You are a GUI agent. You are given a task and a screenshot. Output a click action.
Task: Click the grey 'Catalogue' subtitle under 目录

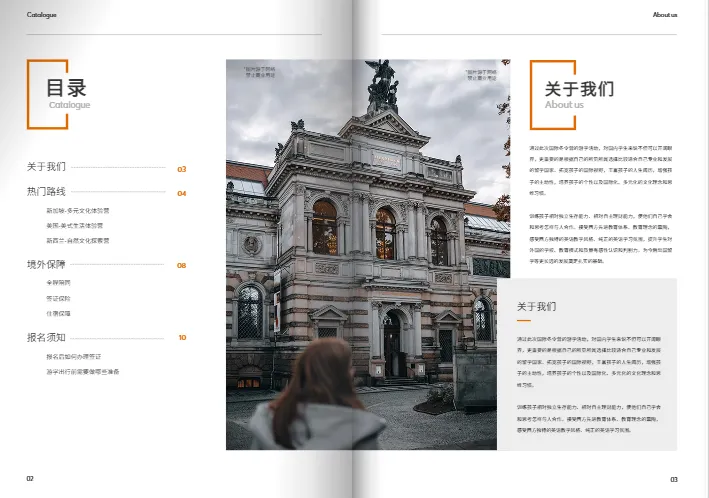point(69,105)
